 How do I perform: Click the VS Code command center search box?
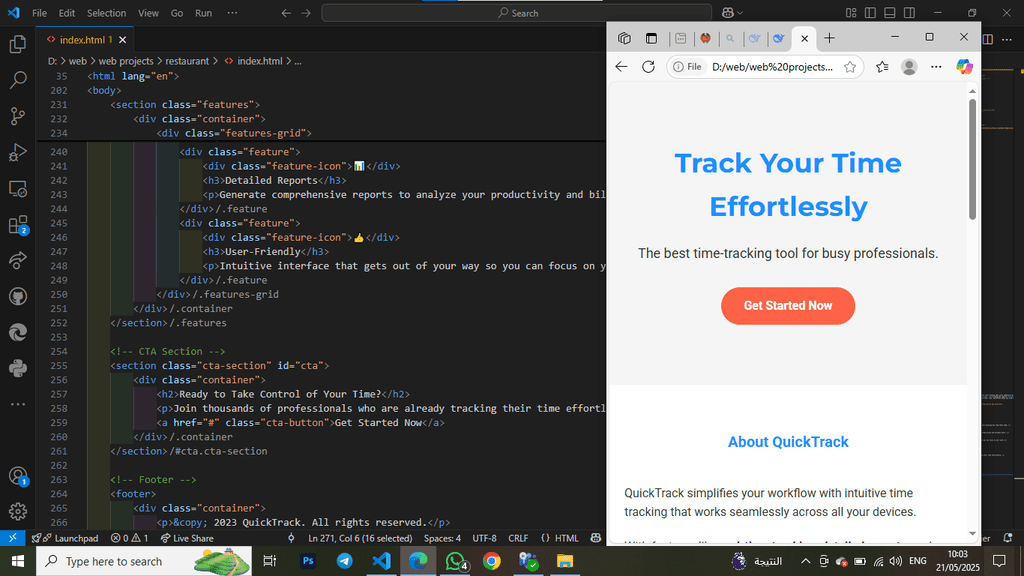point(517,13)
